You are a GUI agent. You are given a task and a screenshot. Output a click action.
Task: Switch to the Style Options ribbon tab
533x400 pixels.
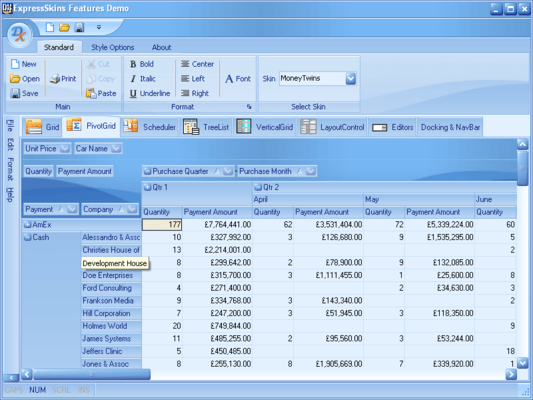113,48
